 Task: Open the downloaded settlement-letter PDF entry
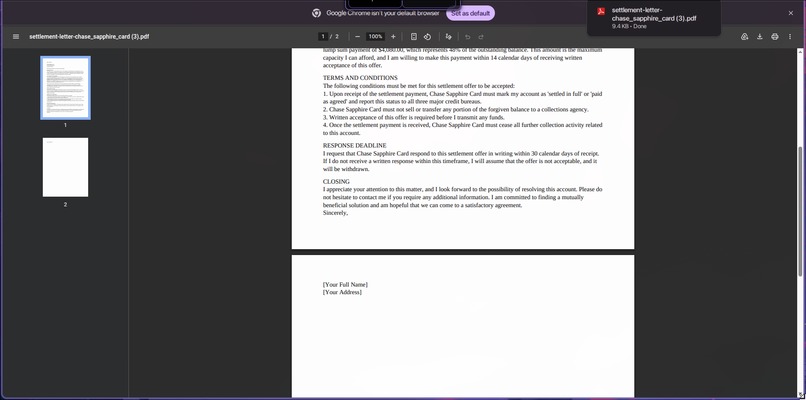pyautogui.click(x=654, y=18)
